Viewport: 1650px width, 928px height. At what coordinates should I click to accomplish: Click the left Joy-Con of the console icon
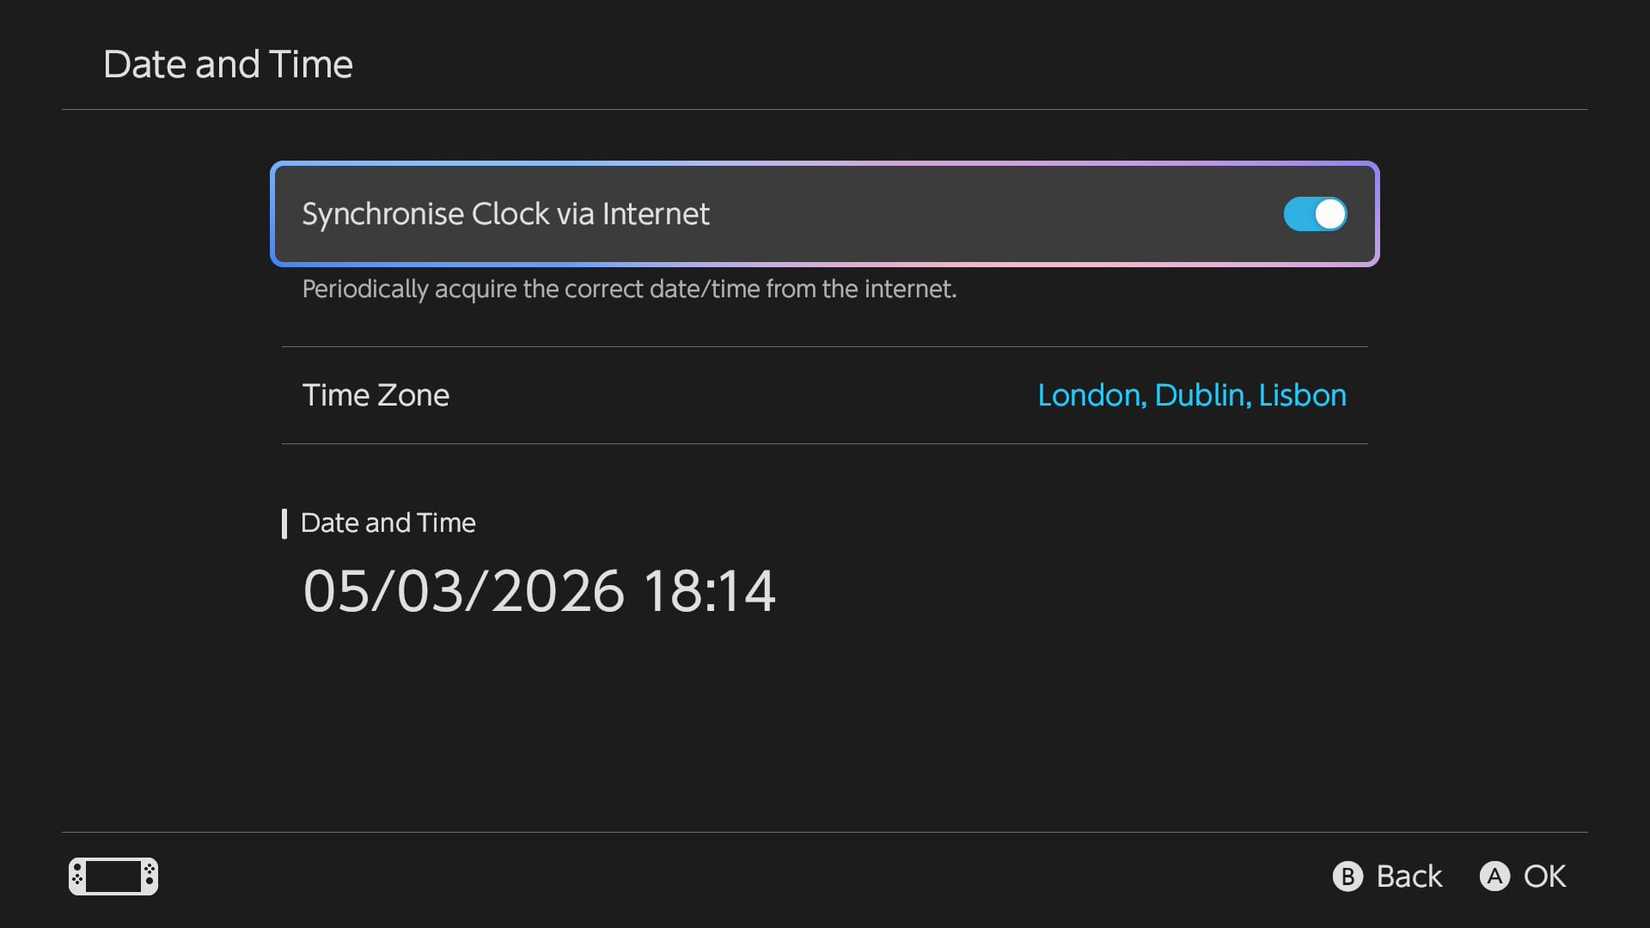click(x=77, y=876)
